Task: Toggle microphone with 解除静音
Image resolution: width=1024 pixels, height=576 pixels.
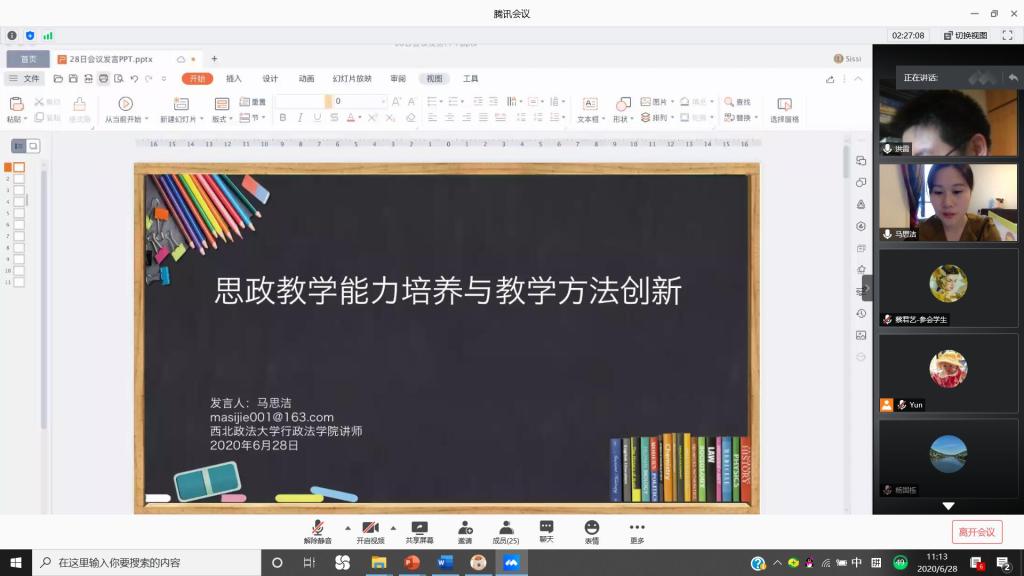Action: [x=317, y=528]
